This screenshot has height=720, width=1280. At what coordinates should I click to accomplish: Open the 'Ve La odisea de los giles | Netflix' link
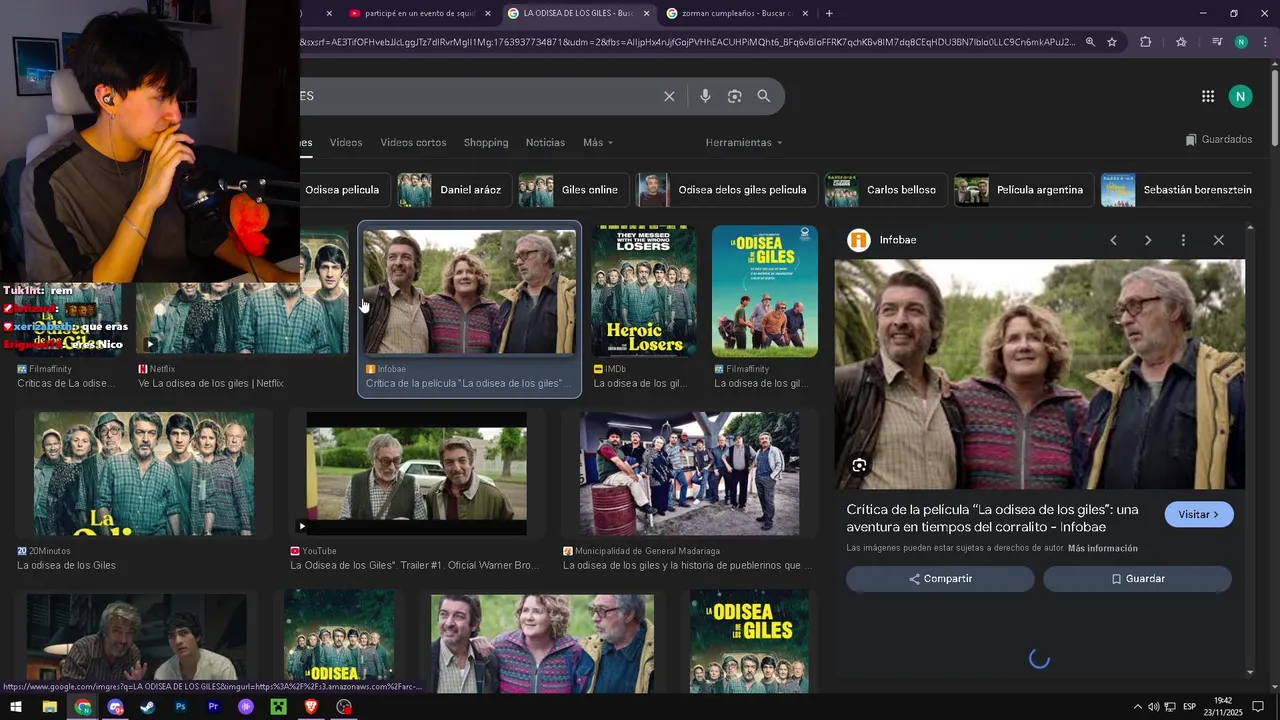[211, 383]
